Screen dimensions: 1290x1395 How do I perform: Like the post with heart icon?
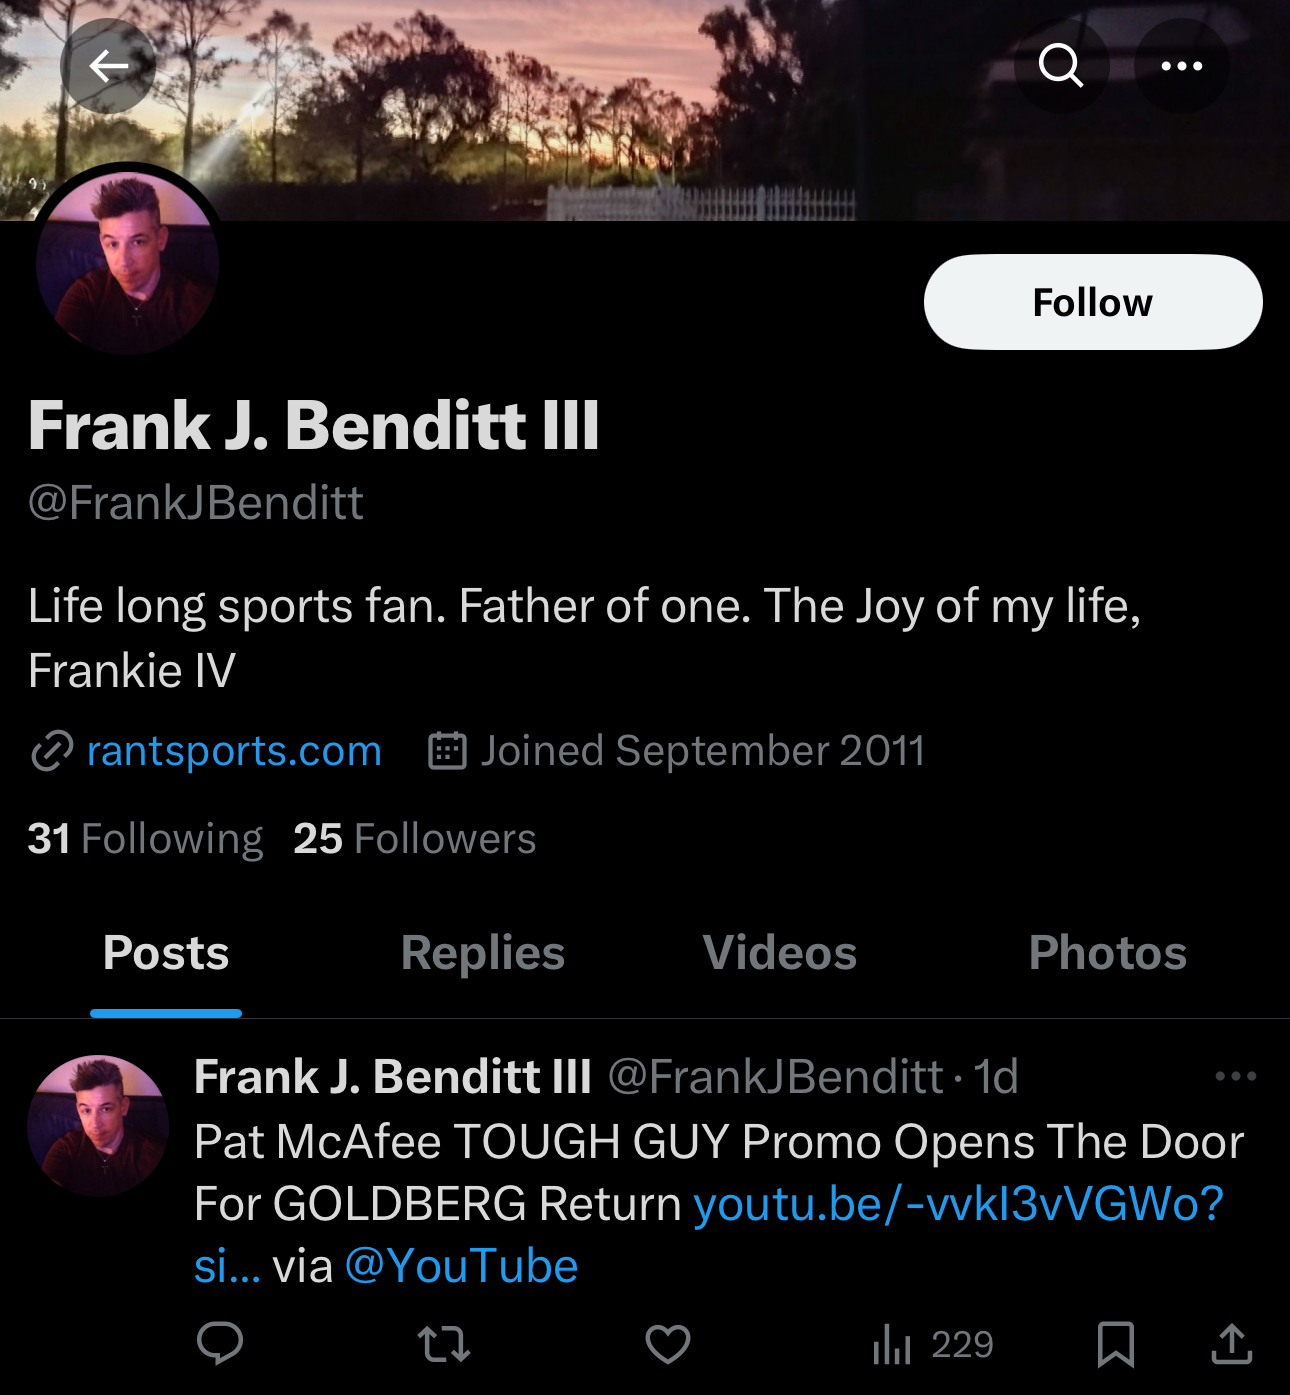(668, 1343)
